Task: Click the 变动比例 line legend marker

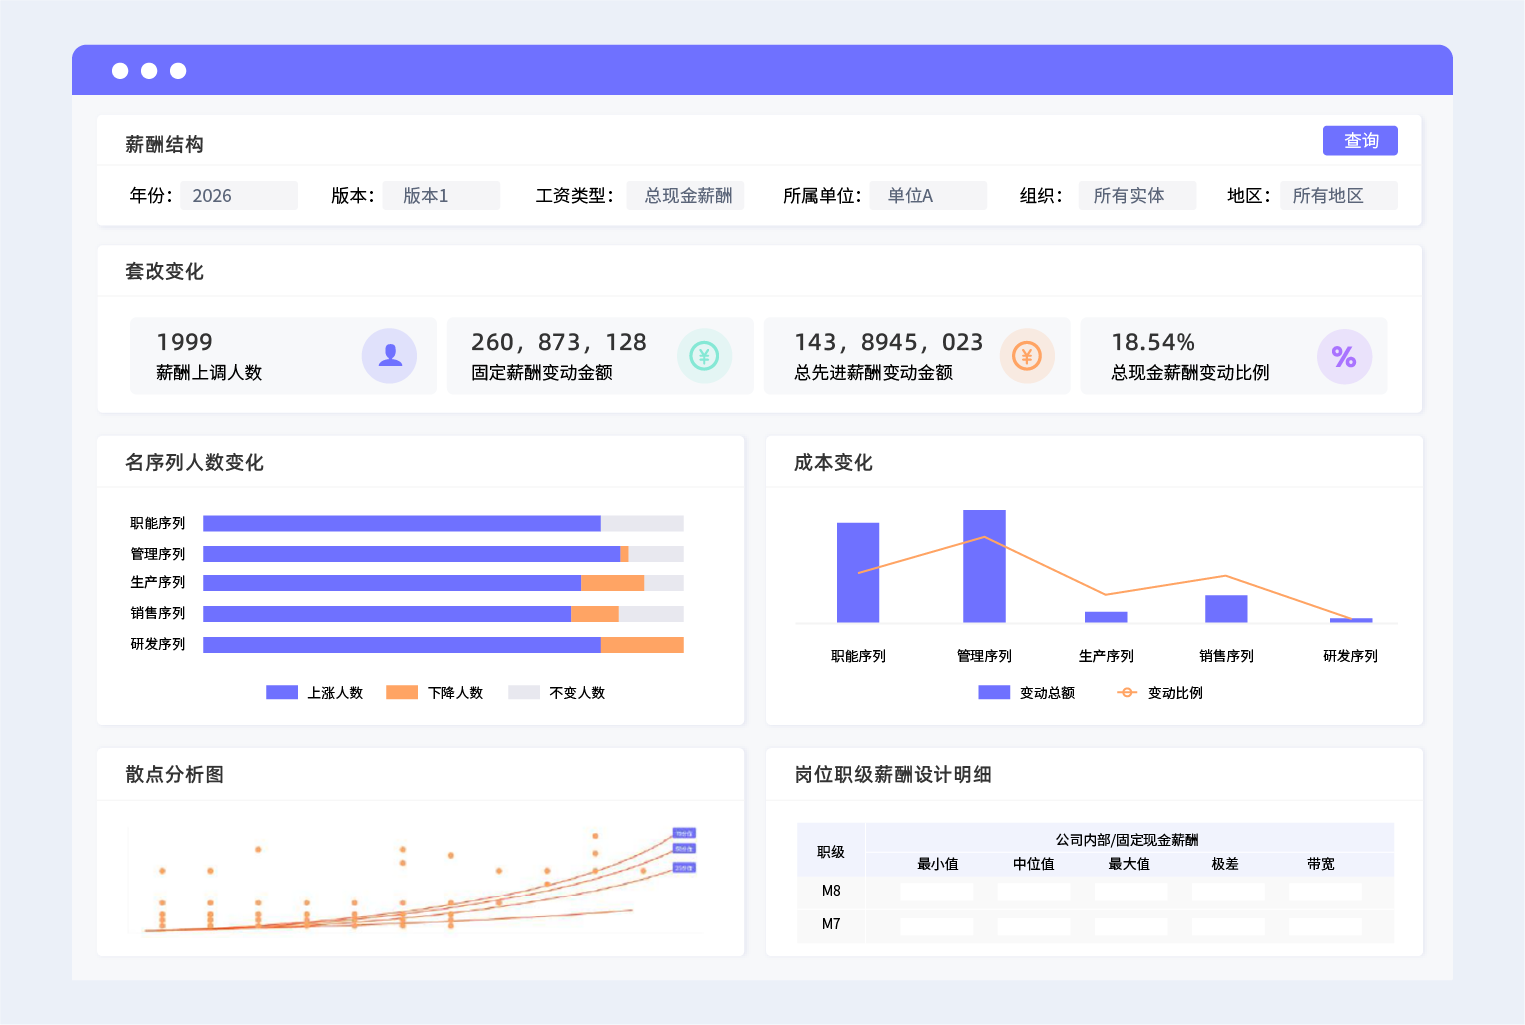Action: coord(1127,692)
